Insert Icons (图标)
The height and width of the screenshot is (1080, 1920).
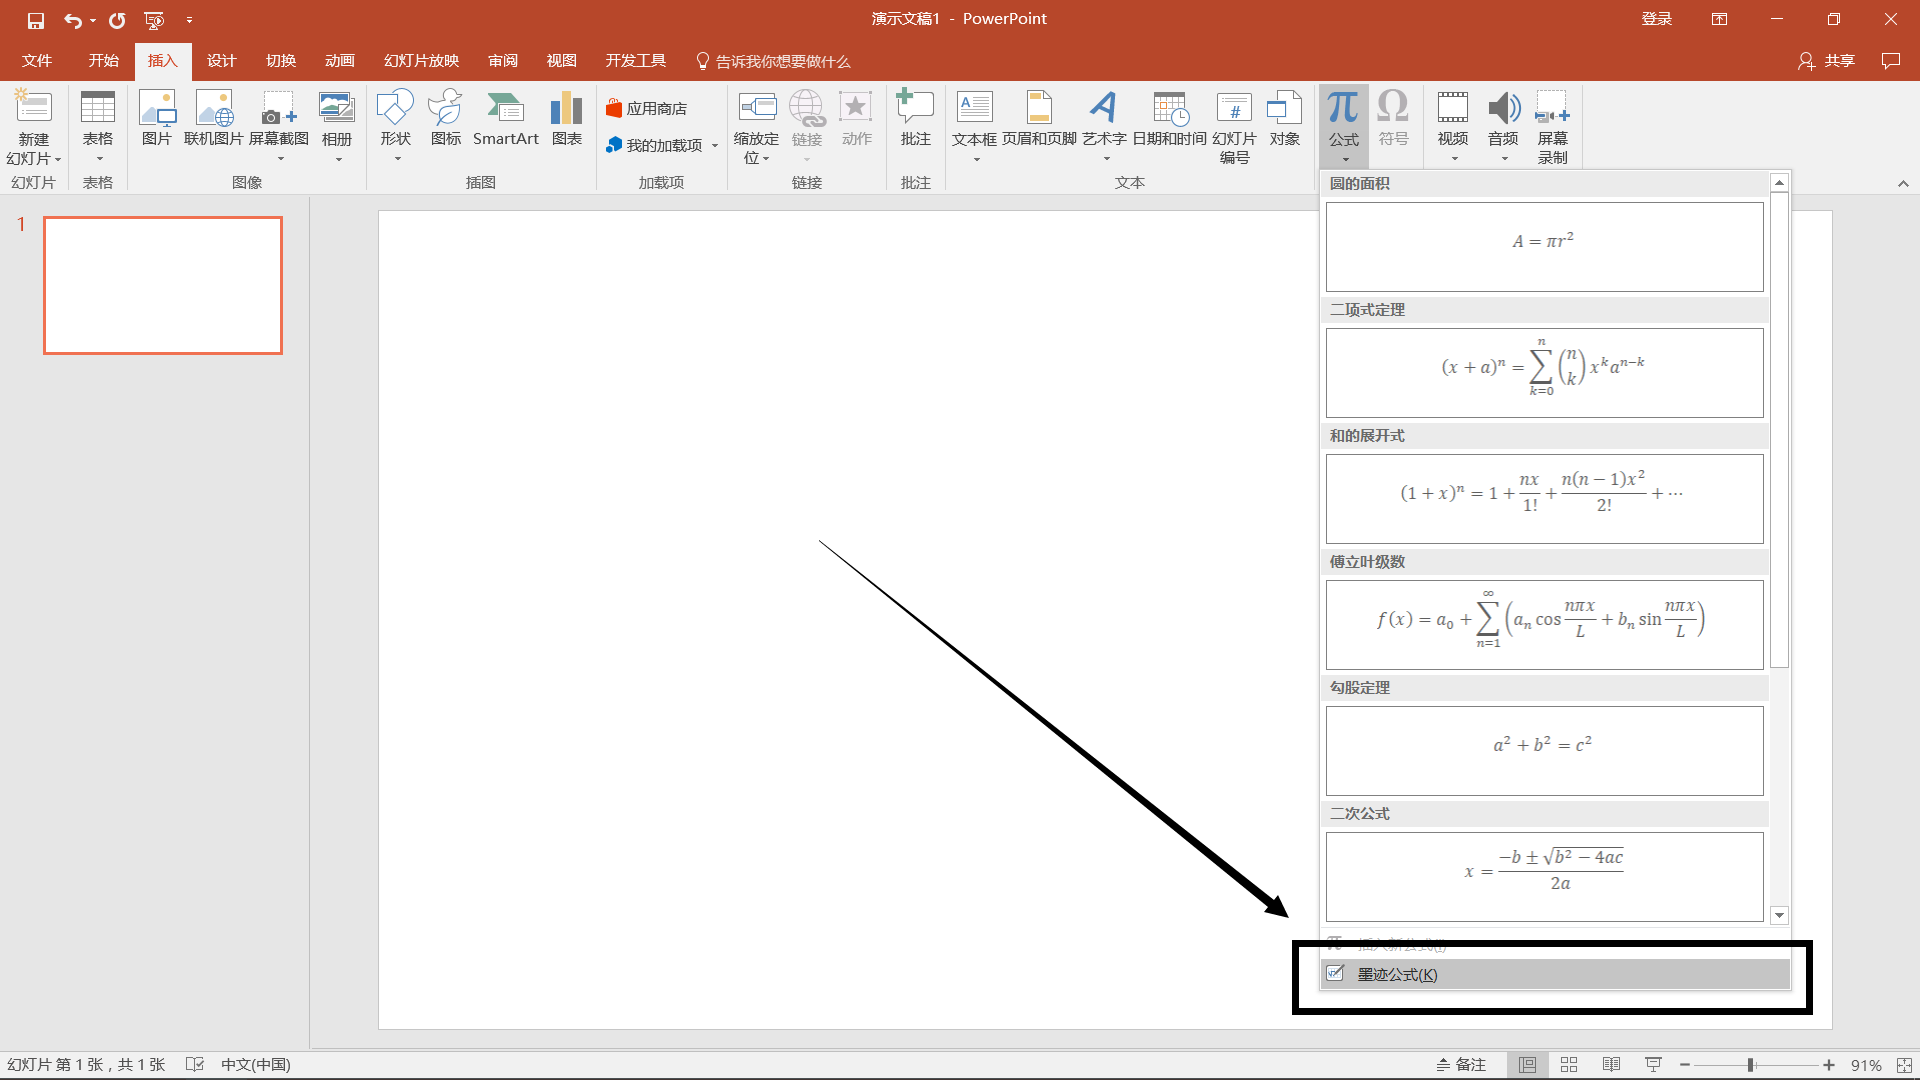click(x=446, y=120)
